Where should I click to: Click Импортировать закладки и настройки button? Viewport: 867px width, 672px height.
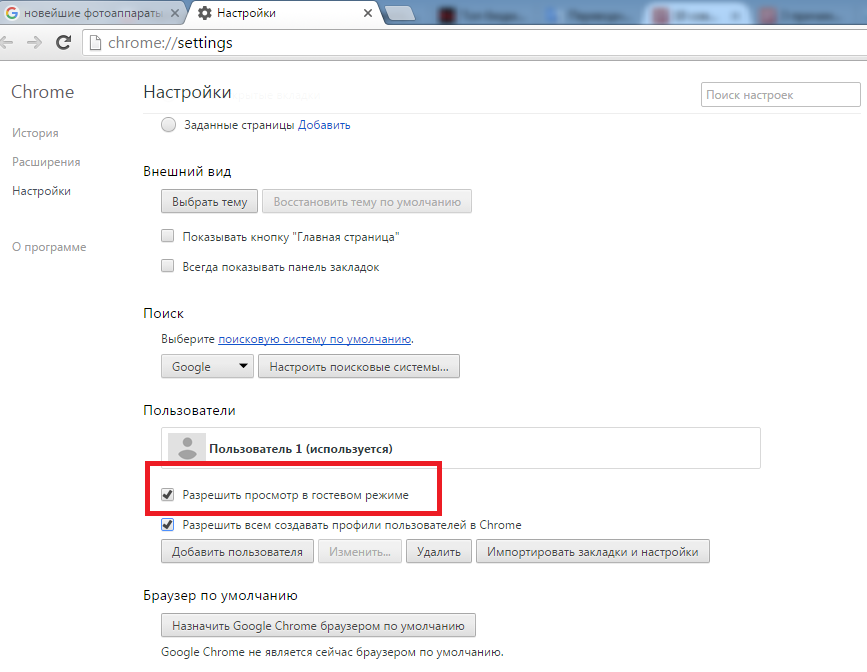click(x=593, y=551)
